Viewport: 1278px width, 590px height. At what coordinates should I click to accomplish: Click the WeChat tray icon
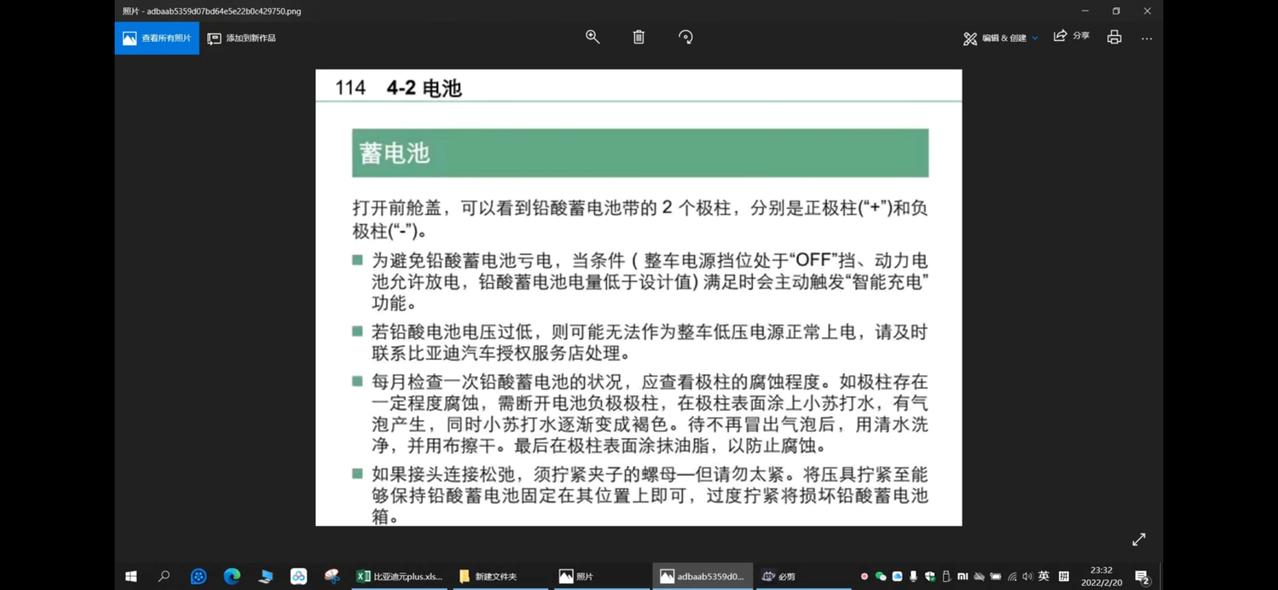(881, 576)
